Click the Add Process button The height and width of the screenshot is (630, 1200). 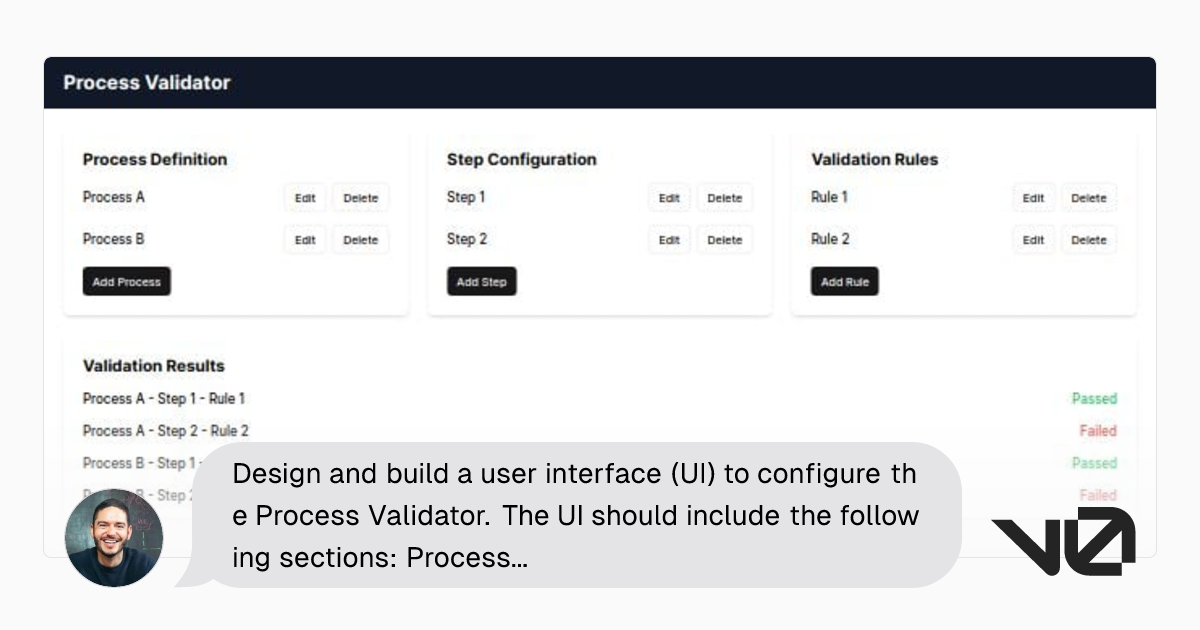pyautogui.click(x=126, y=281)
